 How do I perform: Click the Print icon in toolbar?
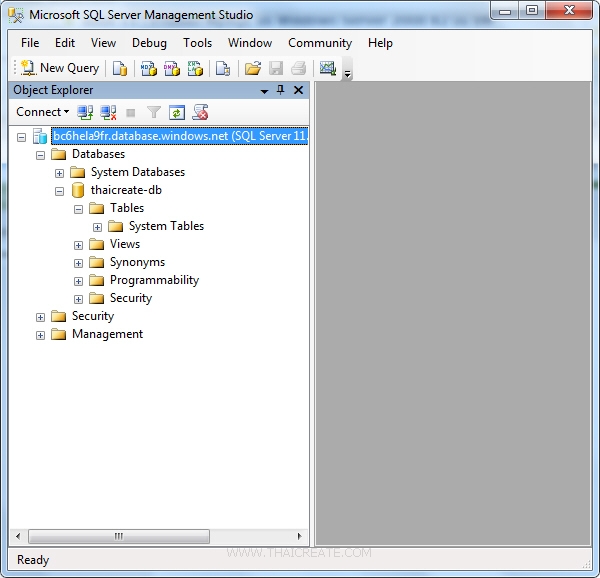298,69
